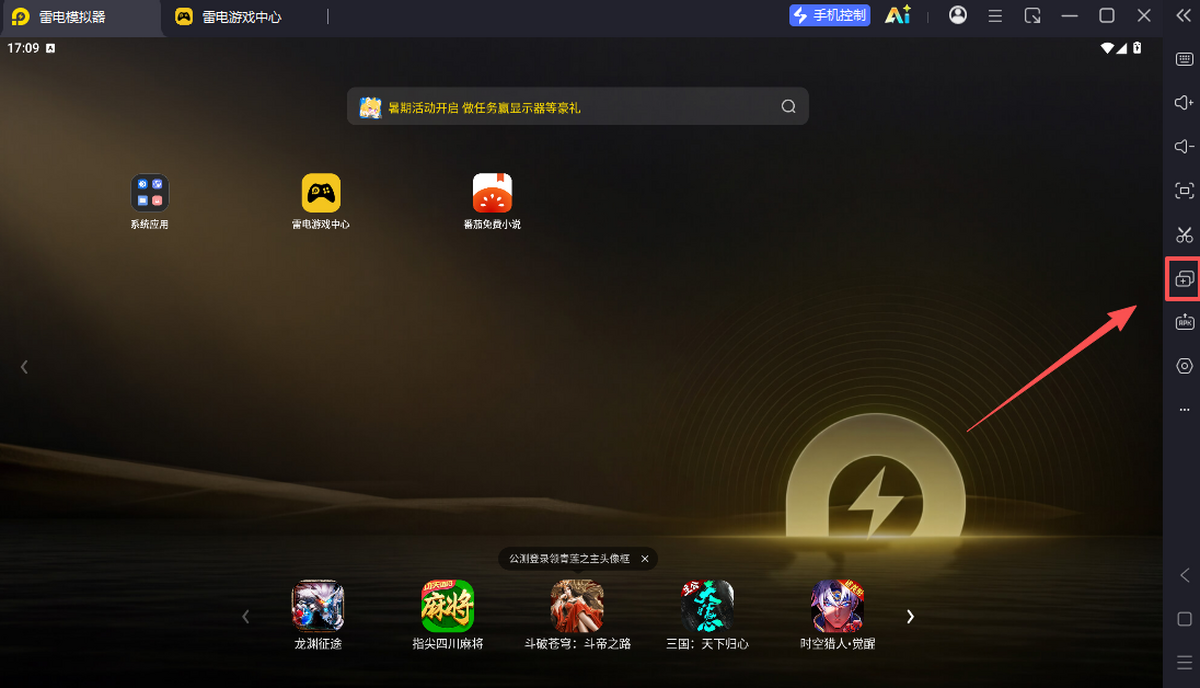Screen dimensions: 1200x688
Task: Open the 龙渊征途 game icon
Action: (318, 606)
